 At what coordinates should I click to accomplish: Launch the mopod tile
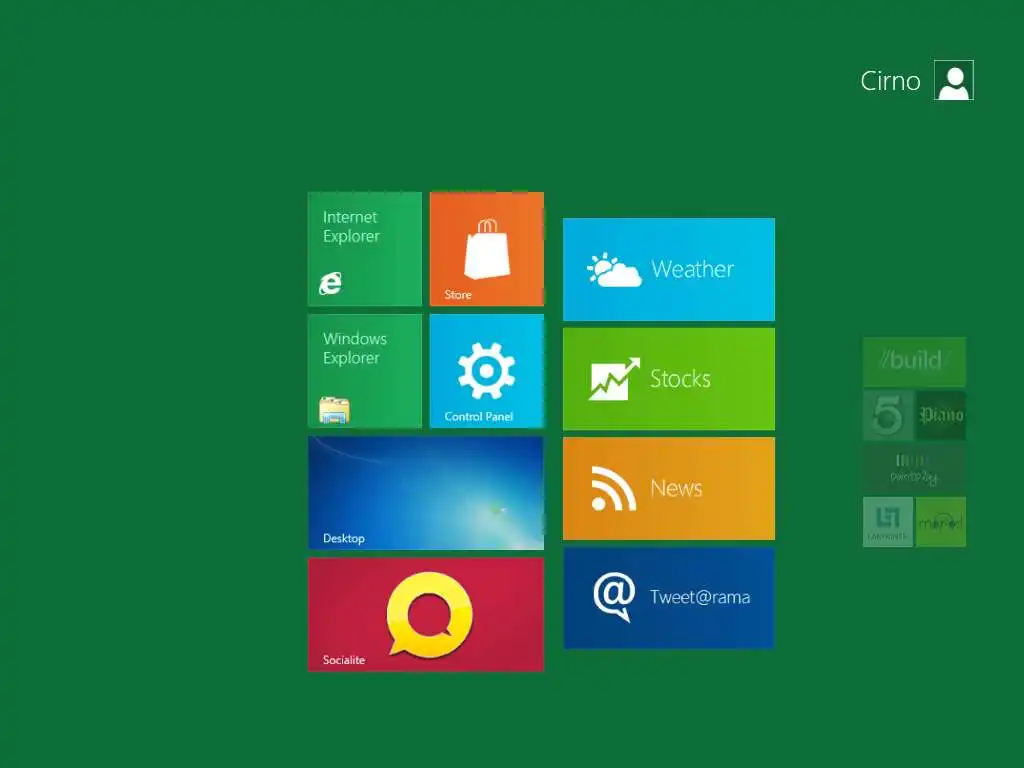point(941,522)
